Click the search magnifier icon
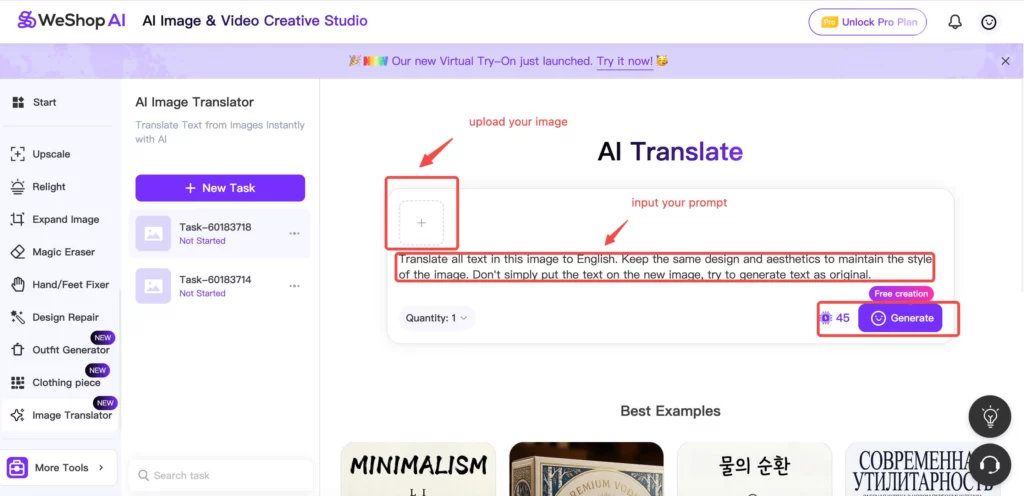The width and height of the screenshot is (1024, 496). pos(144,476)
